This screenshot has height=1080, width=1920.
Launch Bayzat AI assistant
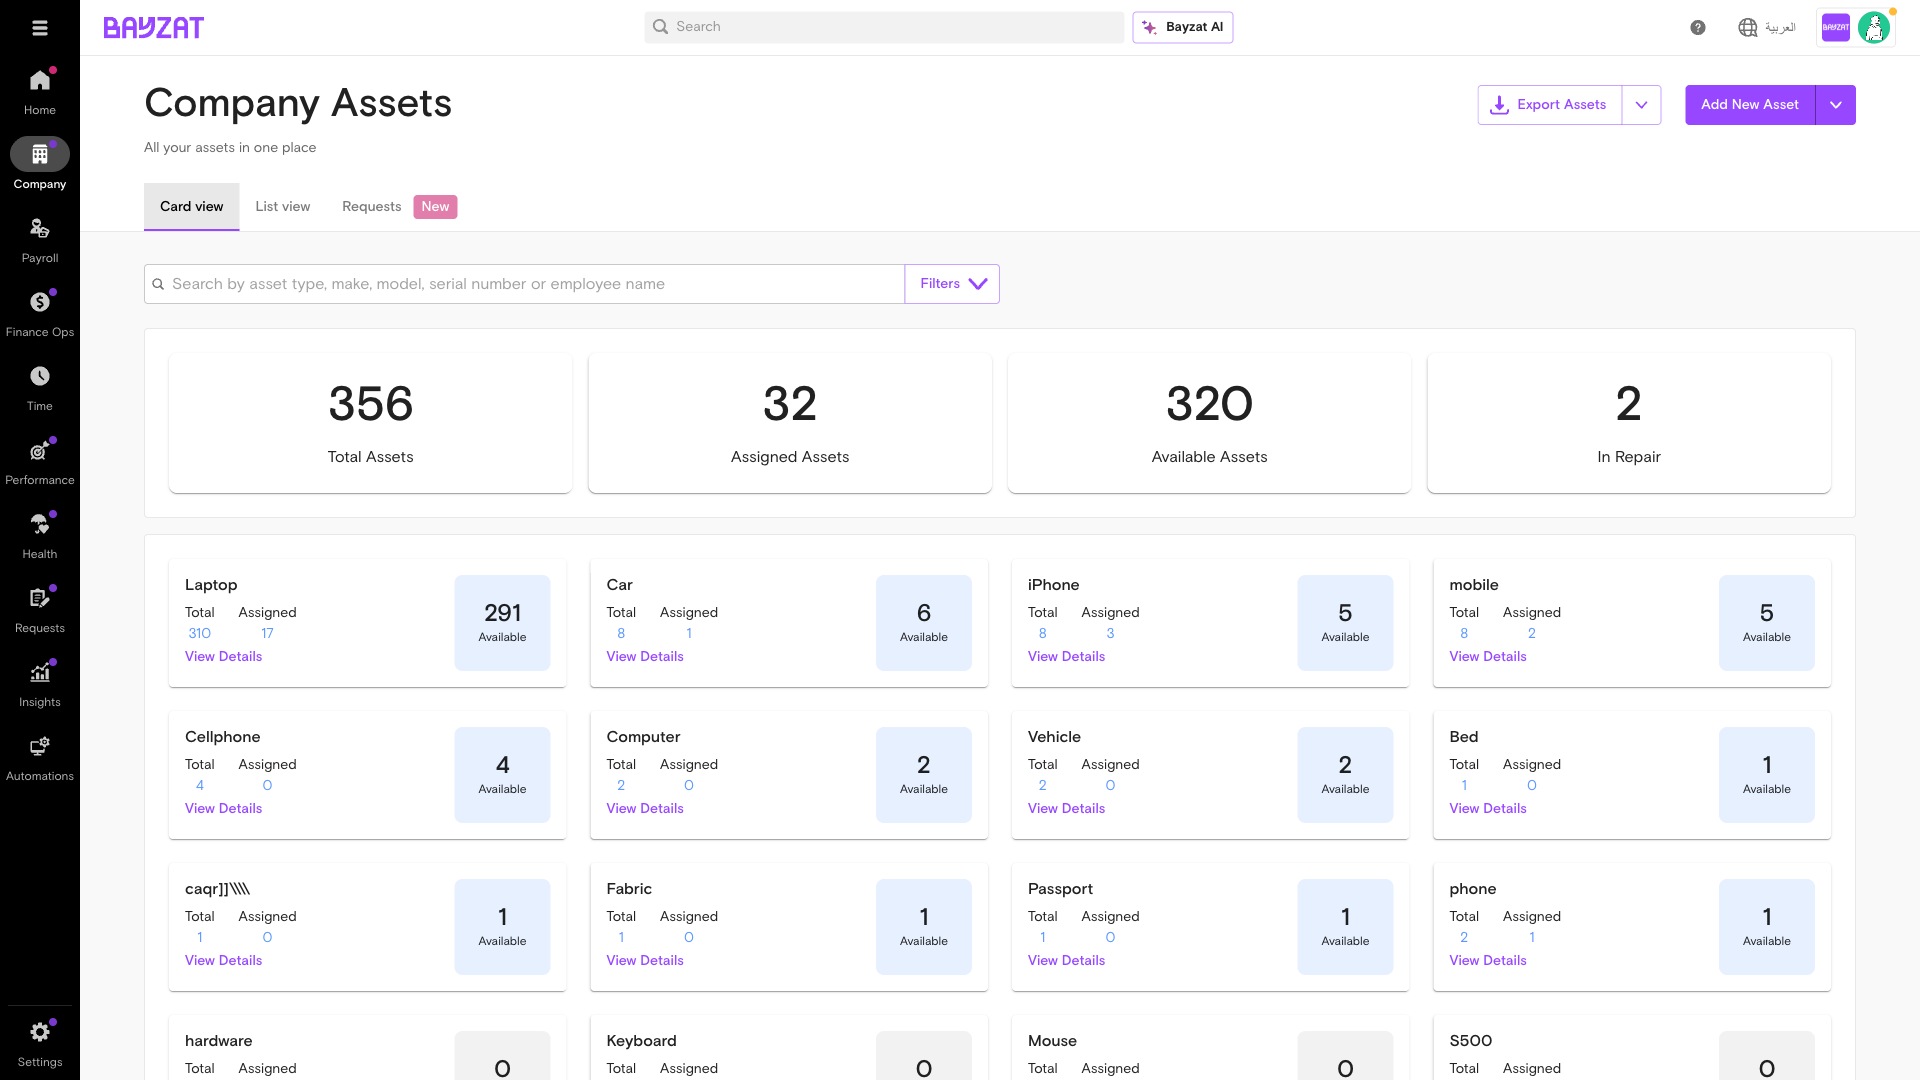1183,27
